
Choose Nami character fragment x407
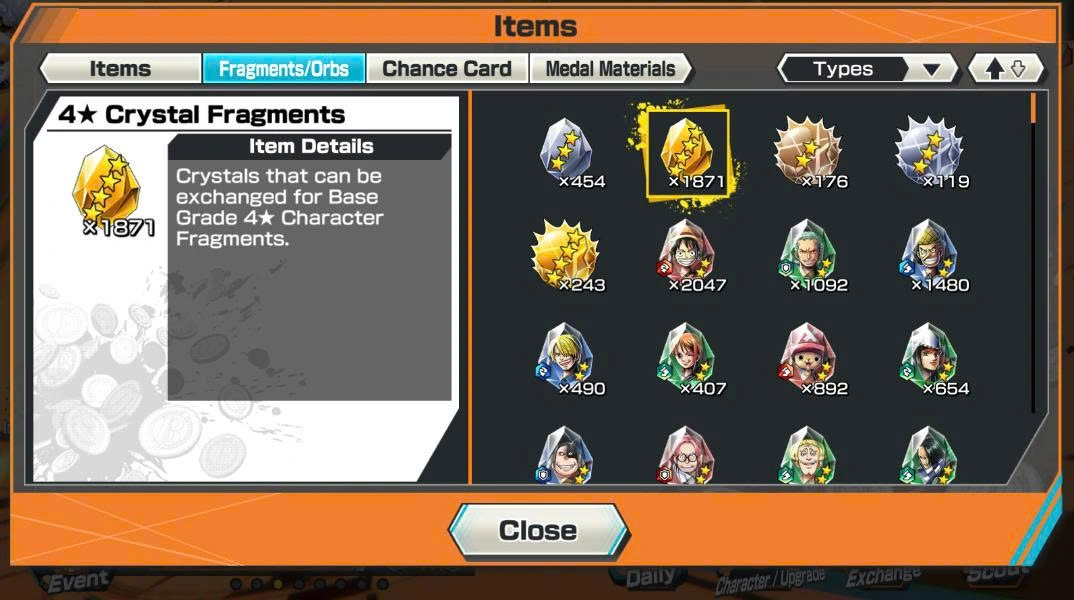pyautogui.click(x=688, y=359)
